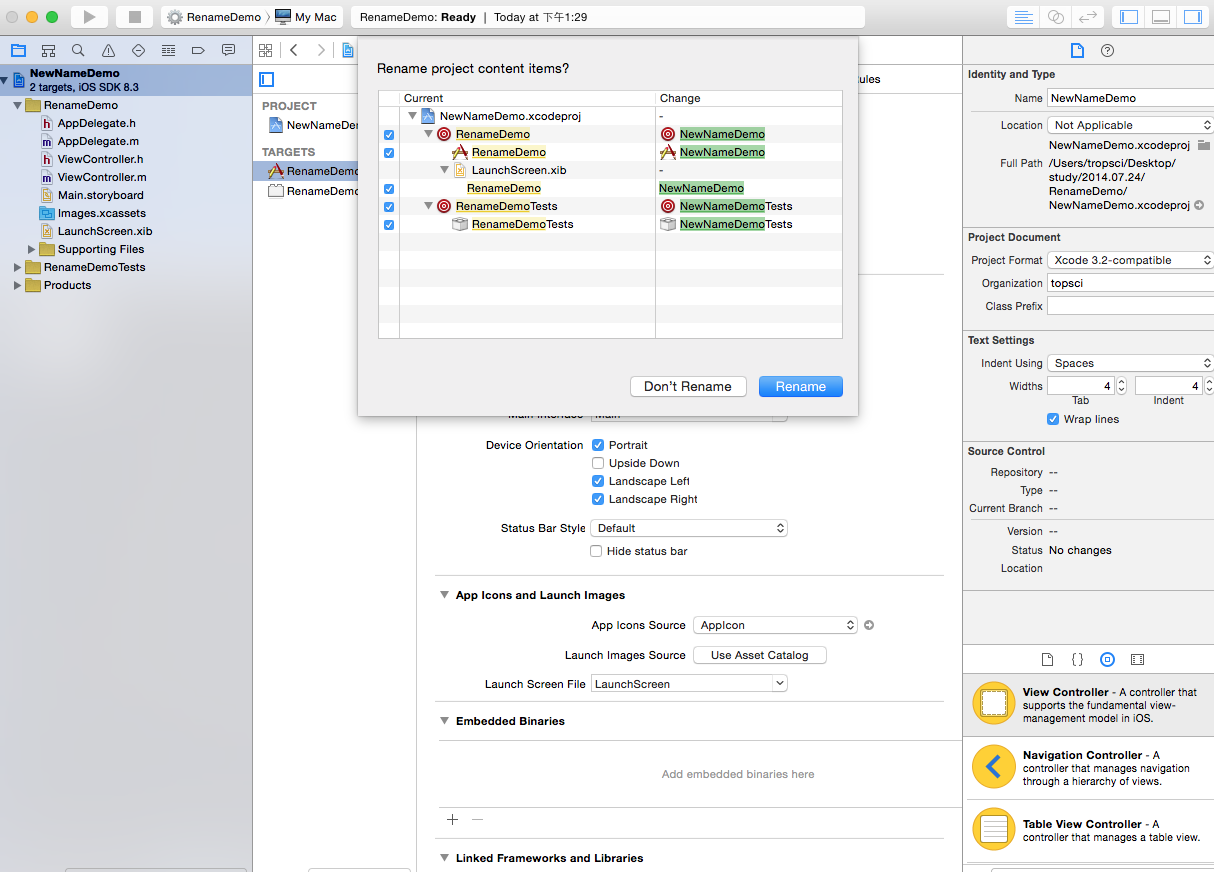Open the Issue navigator warning icon
This screenshot has height=872, width=1214.
[x=108, y=50]
